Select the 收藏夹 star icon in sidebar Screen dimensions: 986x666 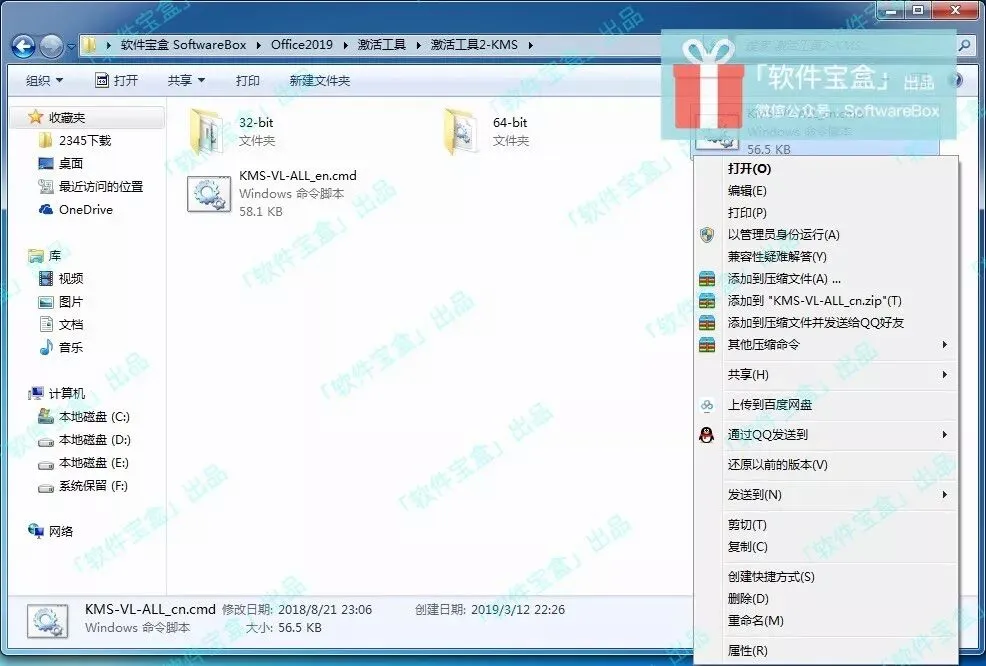(35, 117)
